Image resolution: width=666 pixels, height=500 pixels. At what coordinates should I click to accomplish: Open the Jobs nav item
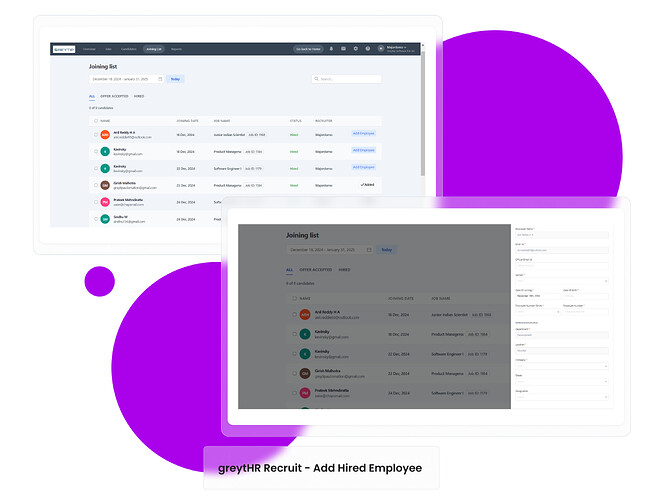[x=108, y=49]
